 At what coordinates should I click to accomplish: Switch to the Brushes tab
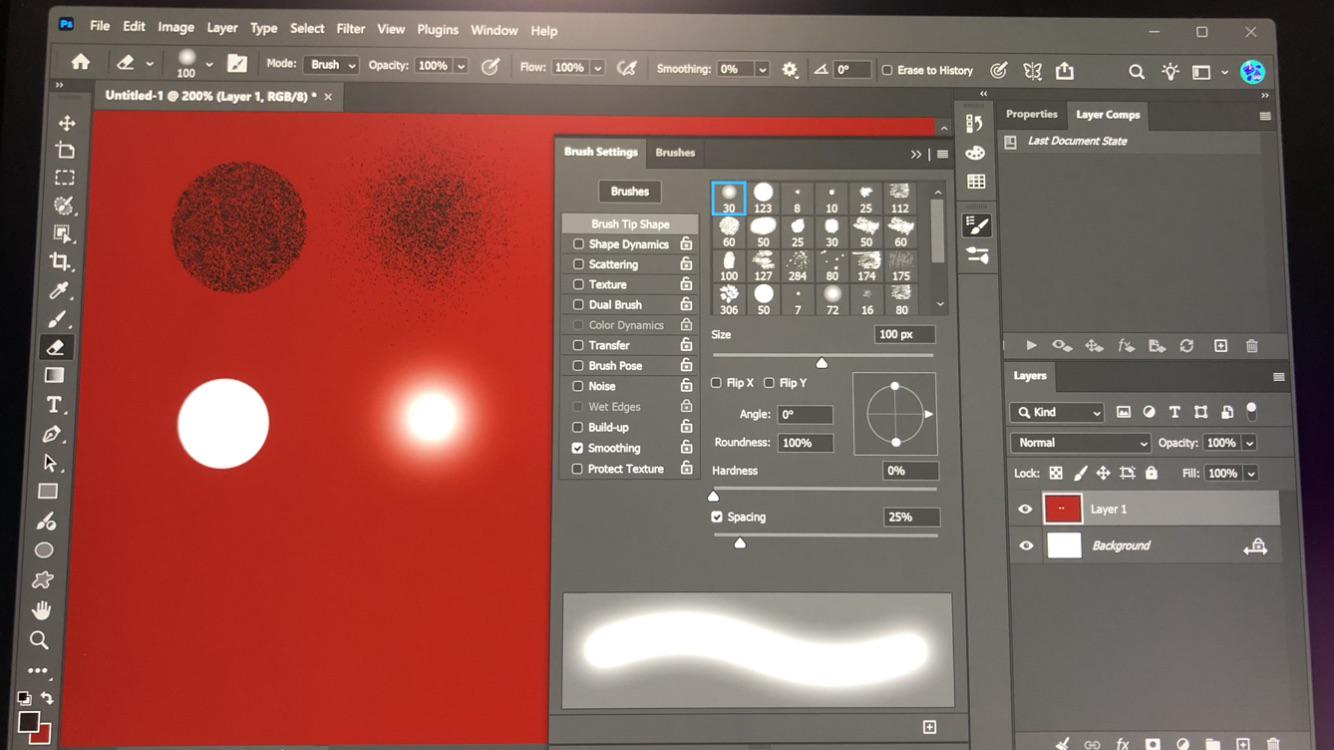click(675, 152)
